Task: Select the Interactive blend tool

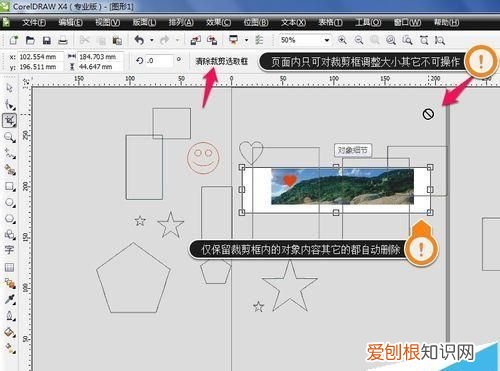Action: (10, 284)
